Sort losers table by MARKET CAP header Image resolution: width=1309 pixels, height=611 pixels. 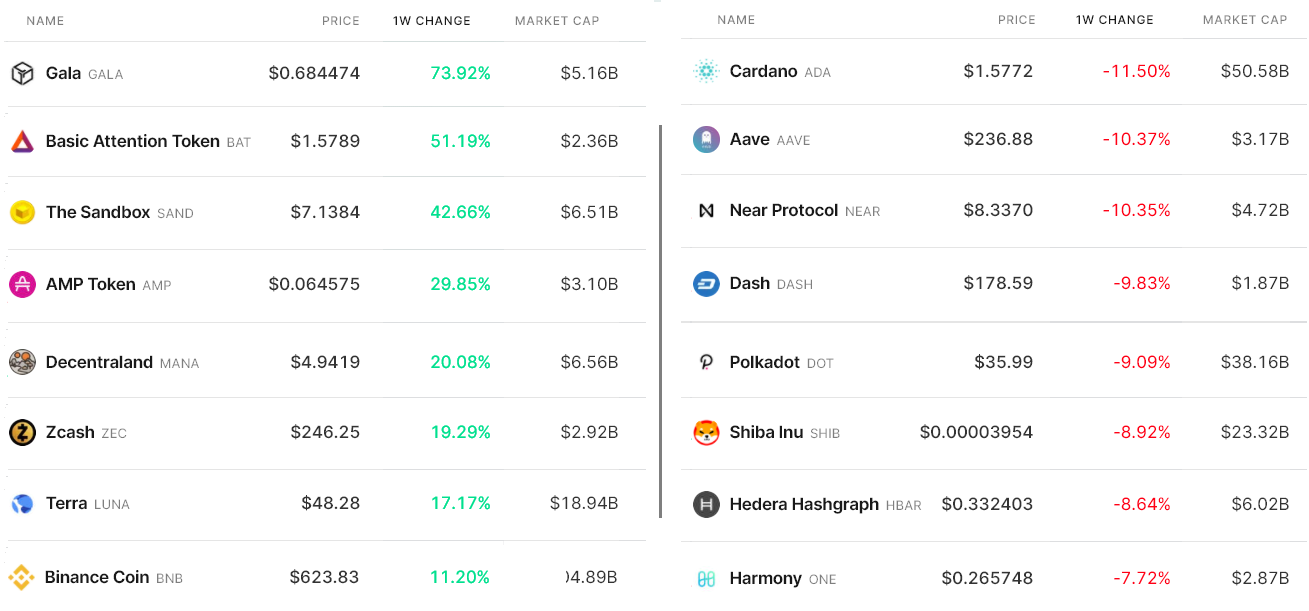[1245, 19]
